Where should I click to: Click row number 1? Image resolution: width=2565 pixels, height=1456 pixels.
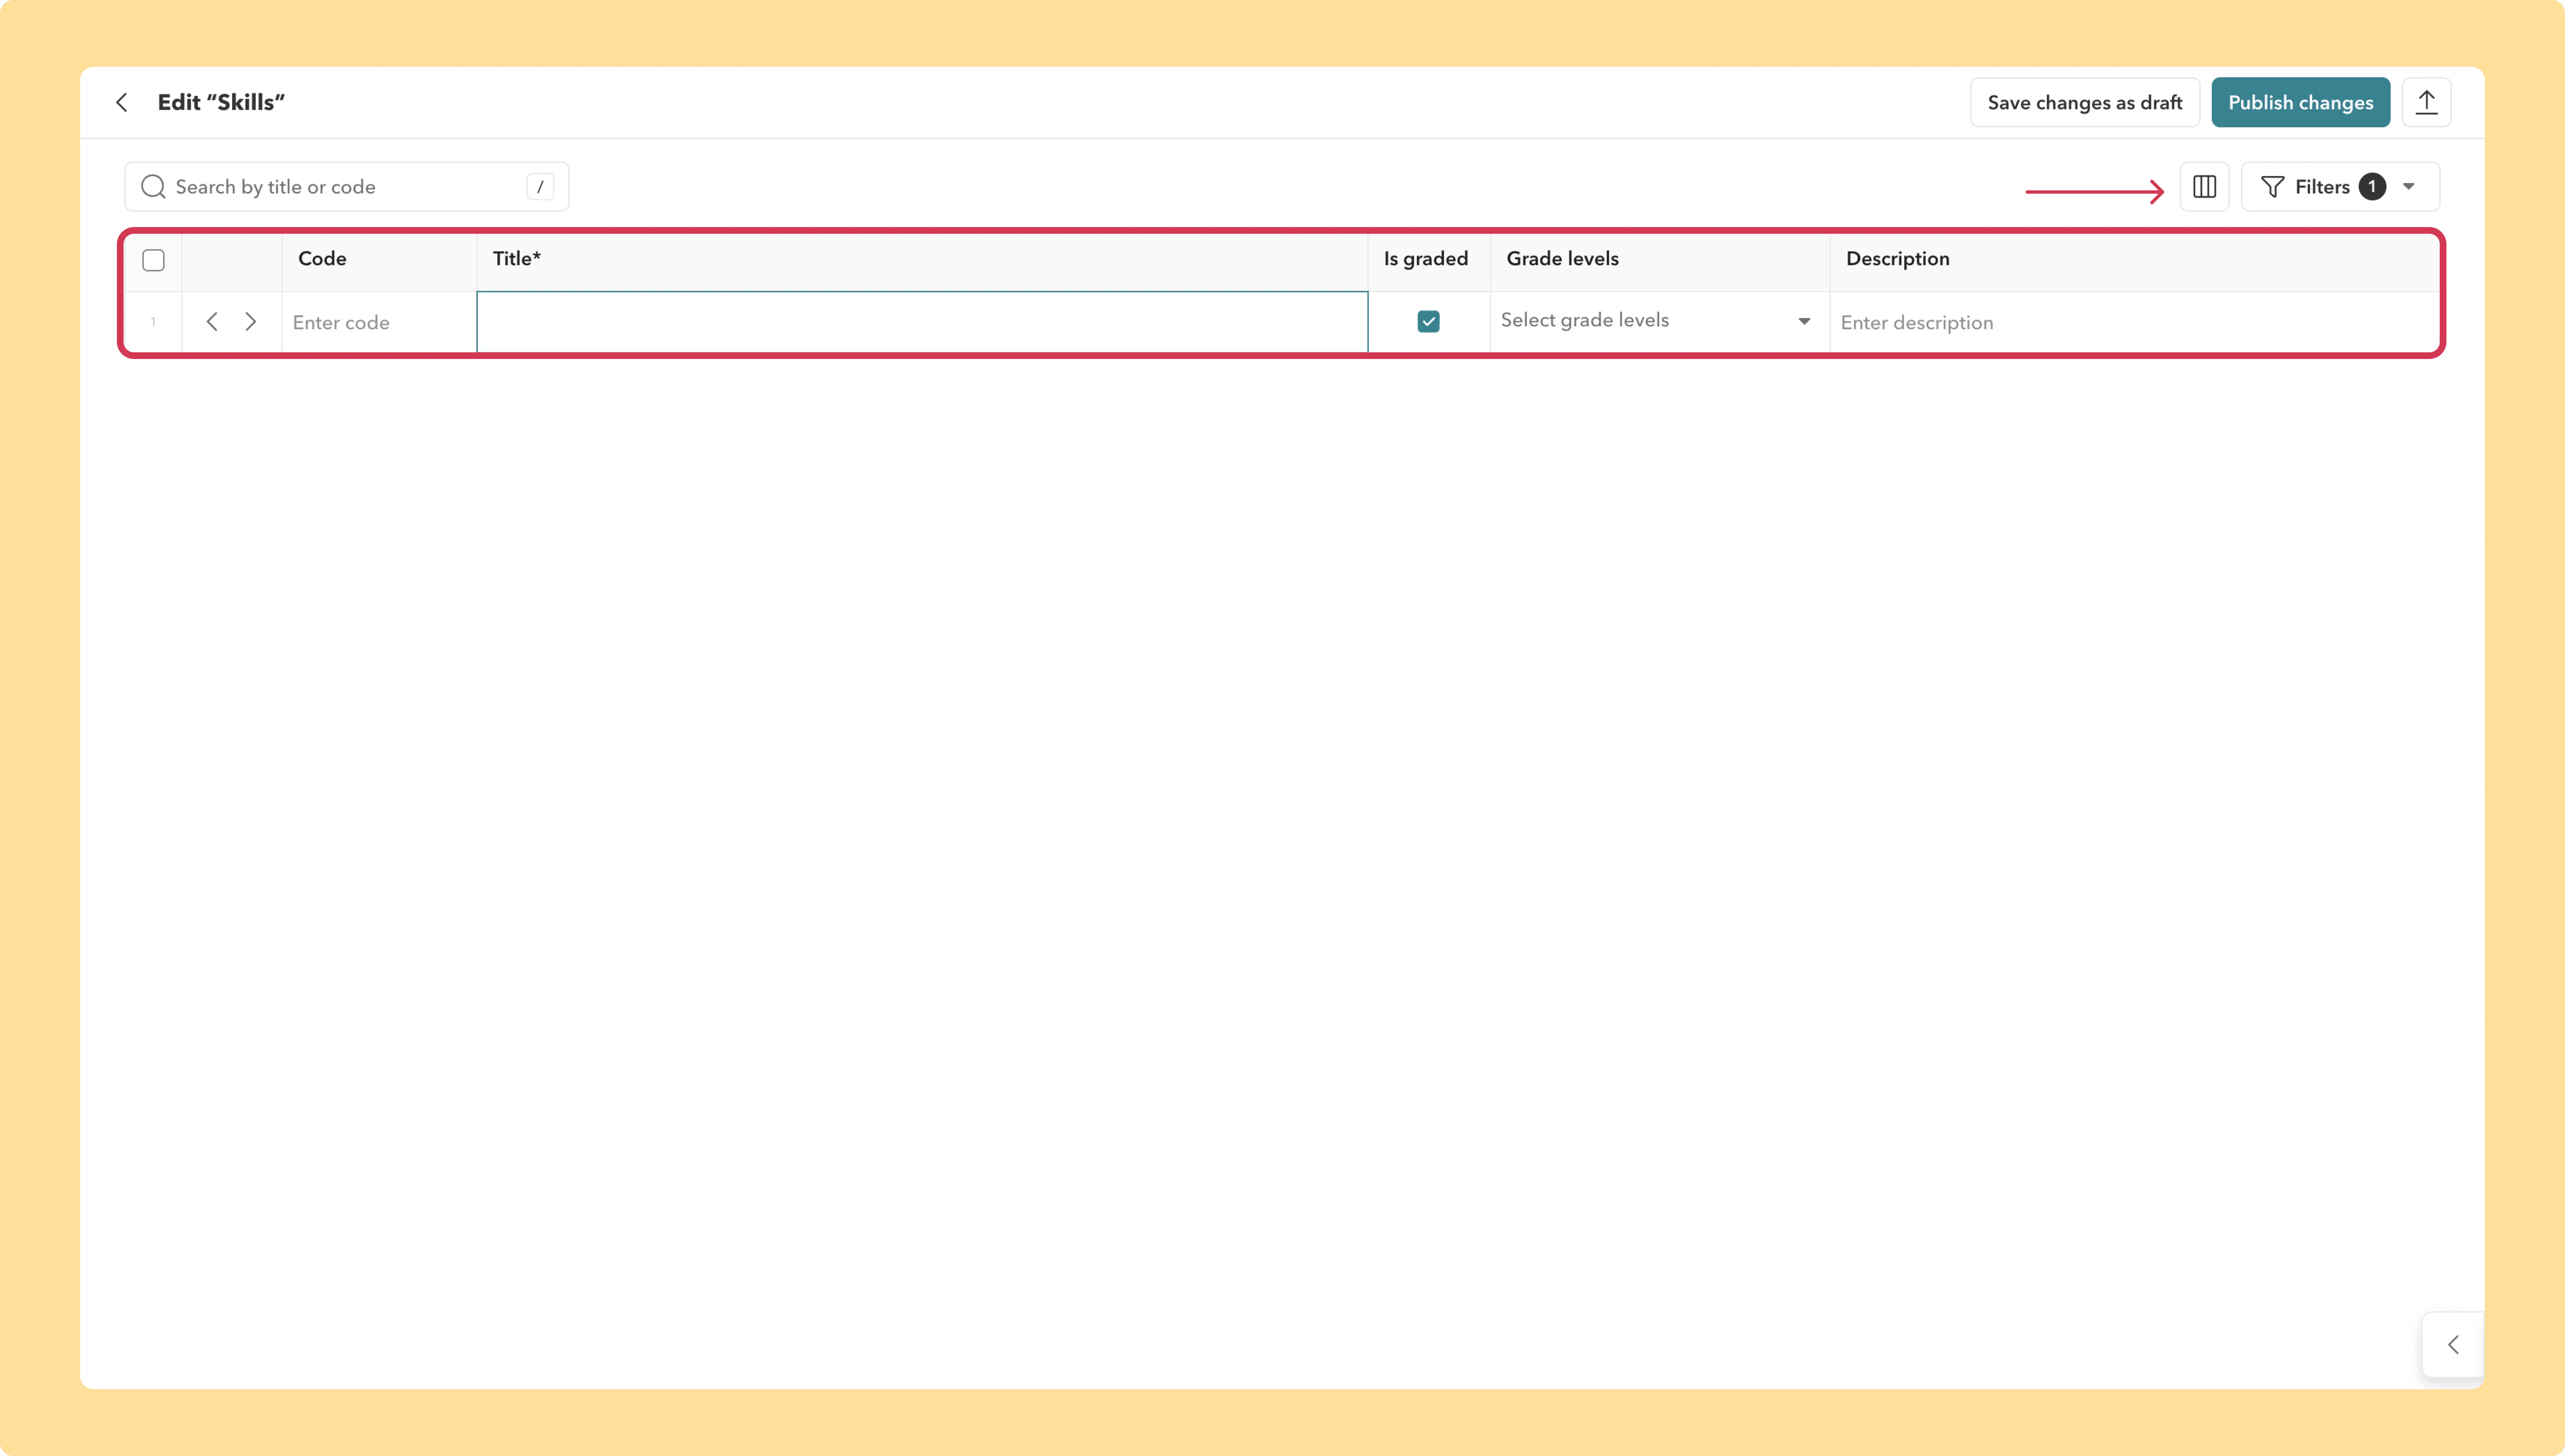(x=153, y=322)
